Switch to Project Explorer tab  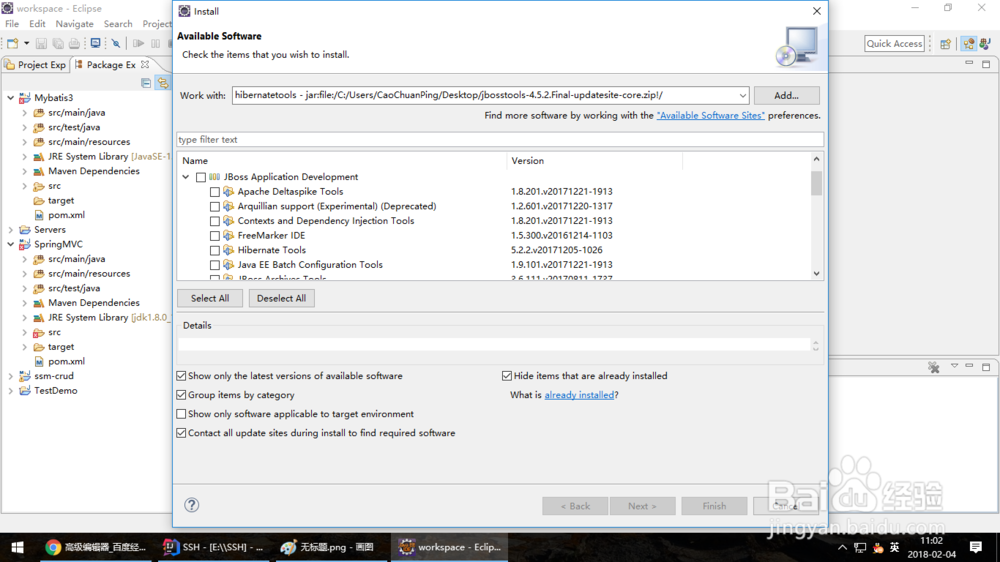click(x=36, y=64)
